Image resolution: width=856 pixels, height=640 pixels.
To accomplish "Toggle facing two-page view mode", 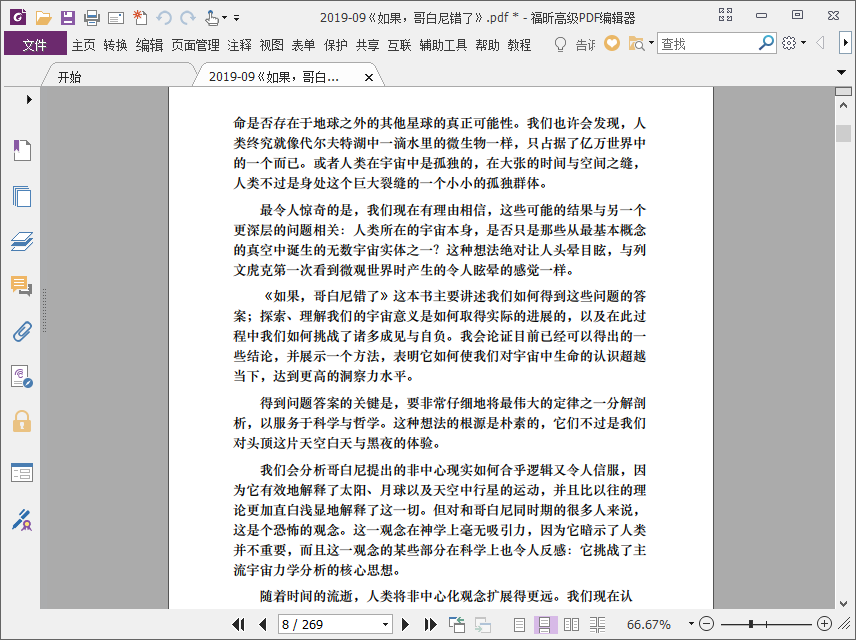I will (x=571, y=624).
